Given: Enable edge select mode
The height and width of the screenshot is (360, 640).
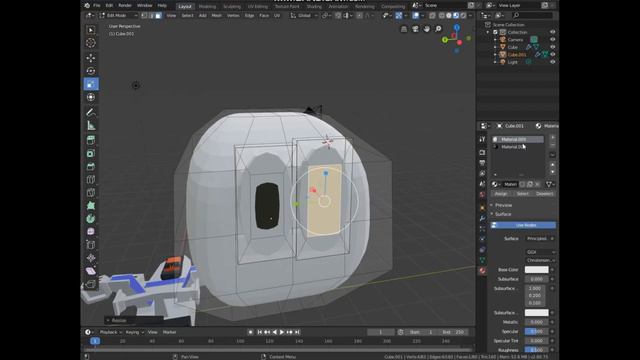Looking at the screenshot, I should click(151, 16).
